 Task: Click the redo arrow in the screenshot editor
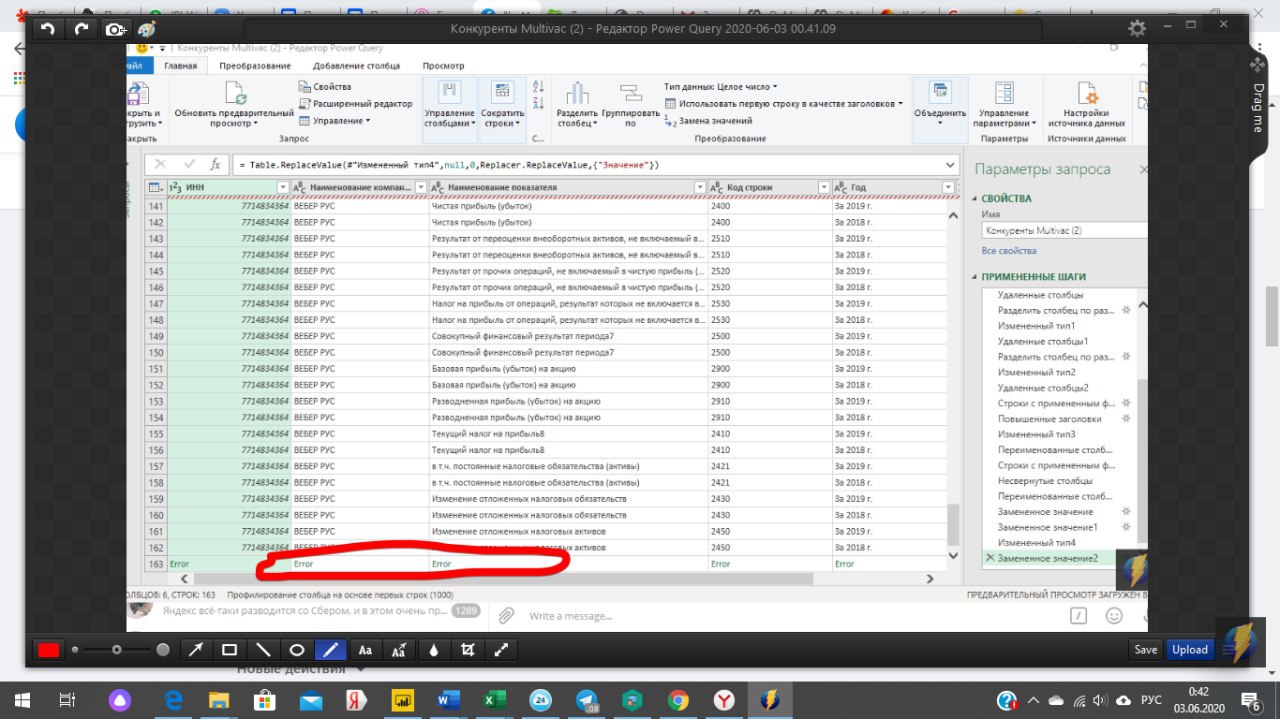click(81, 29)
